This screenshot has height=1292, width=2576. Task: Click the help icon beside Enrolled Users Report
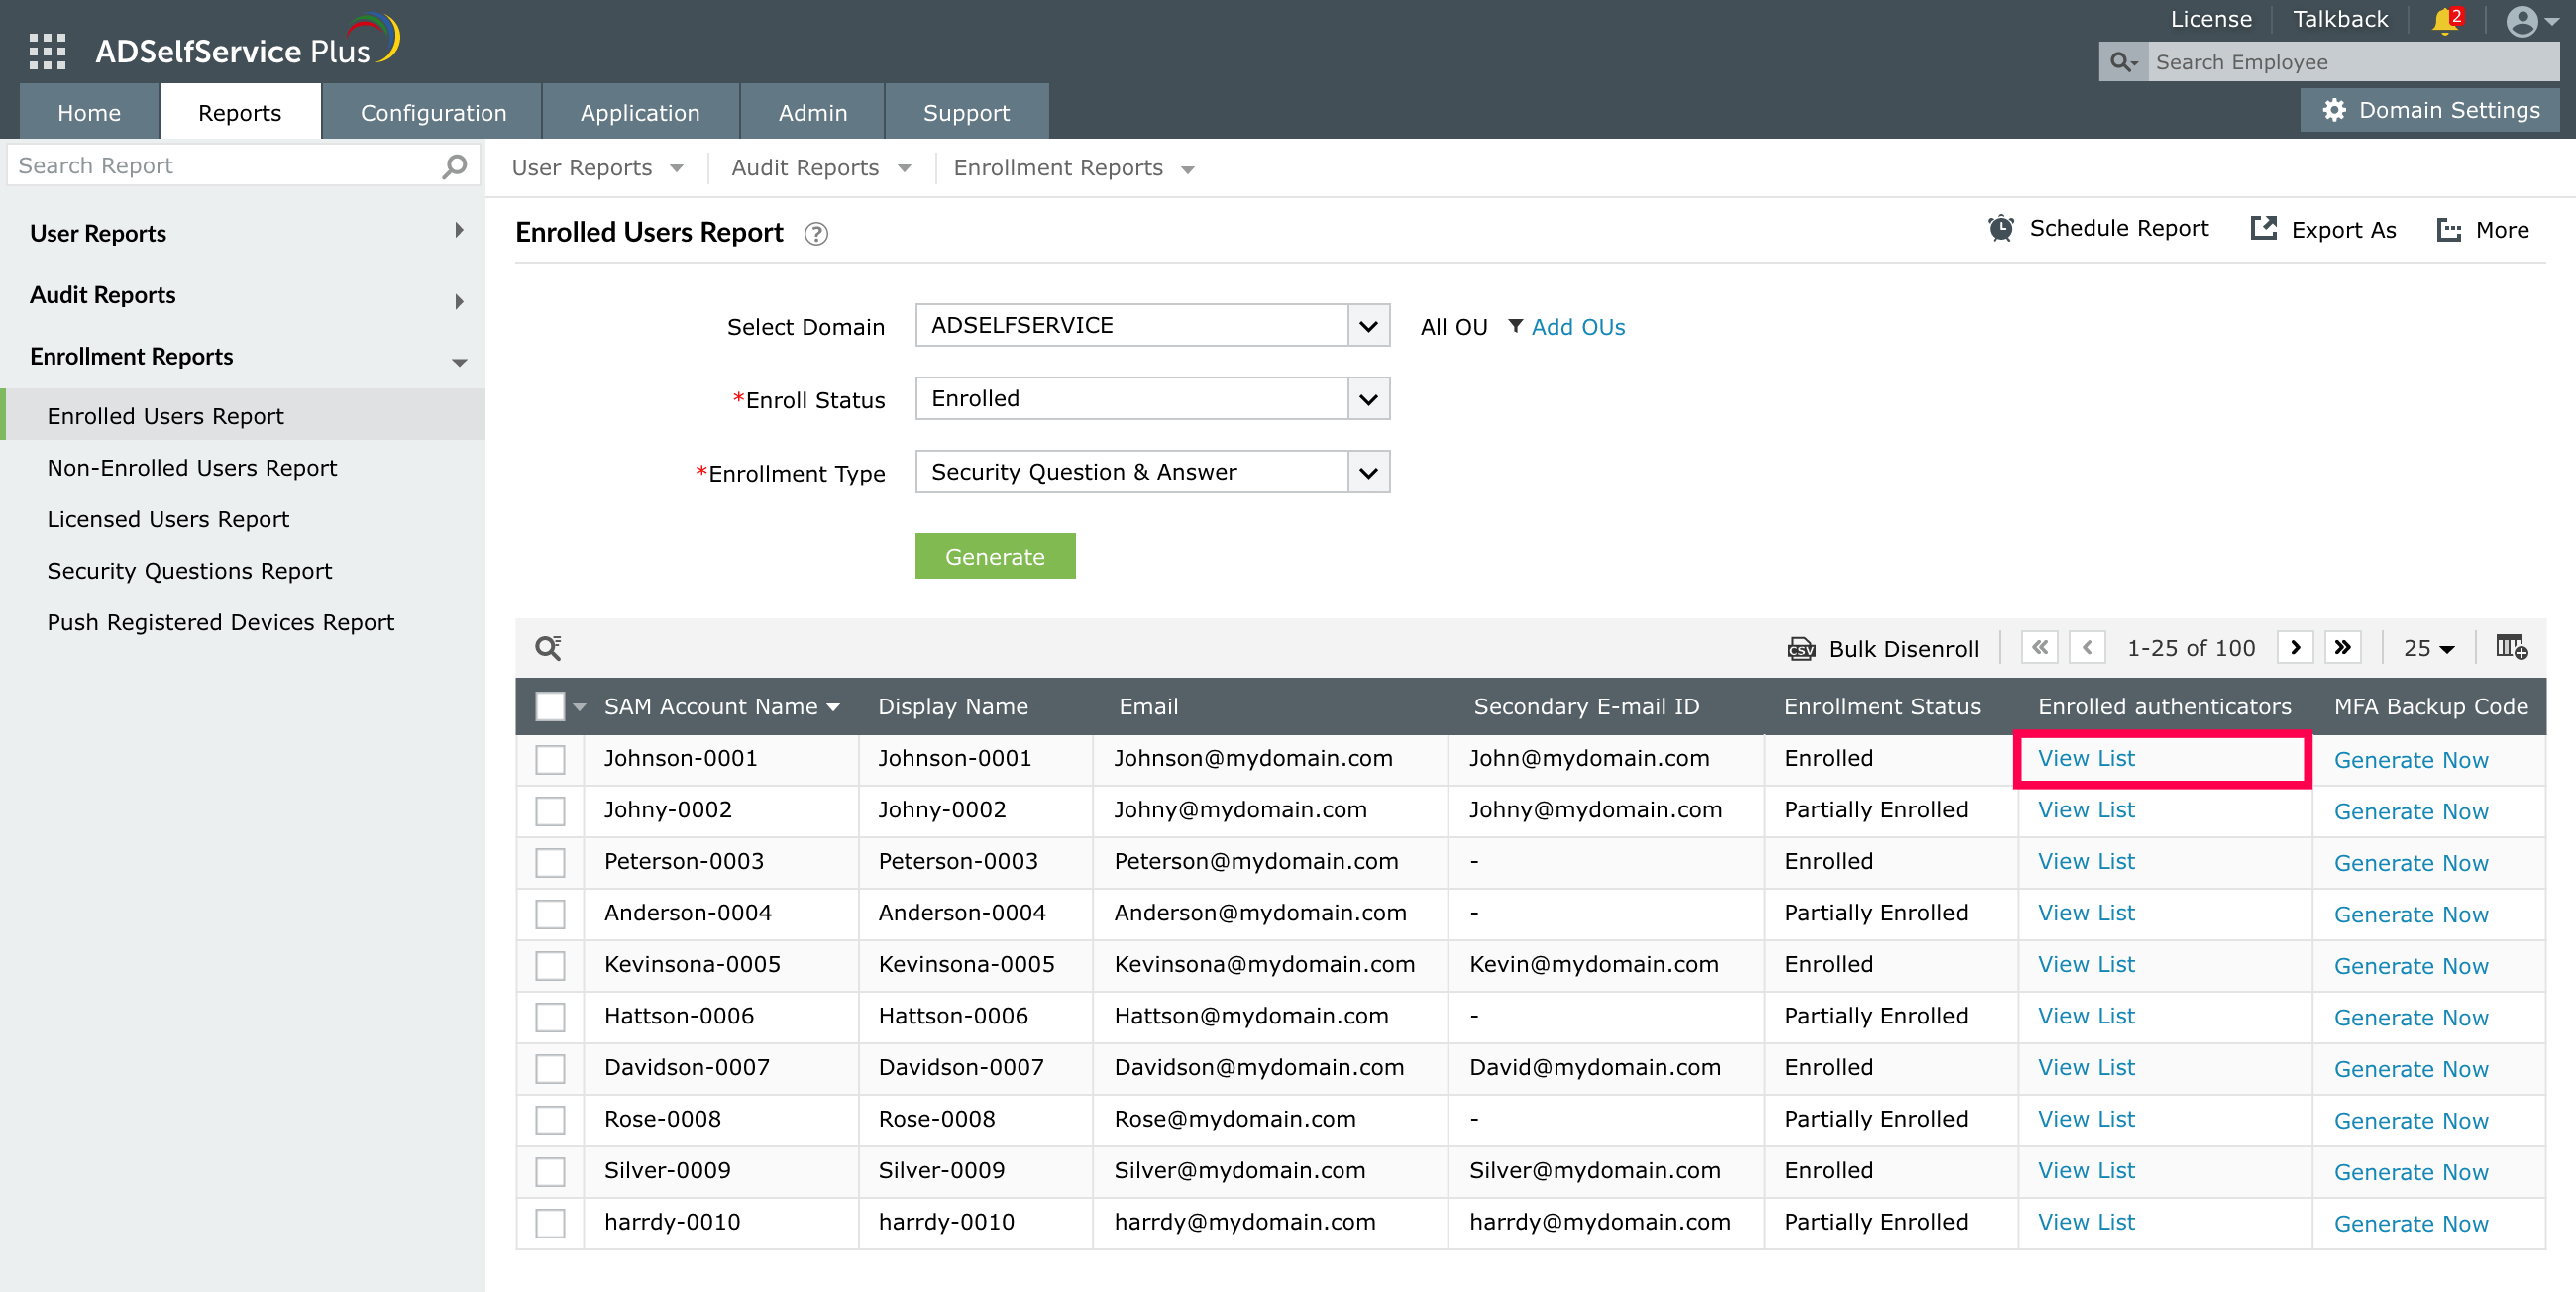816,234
